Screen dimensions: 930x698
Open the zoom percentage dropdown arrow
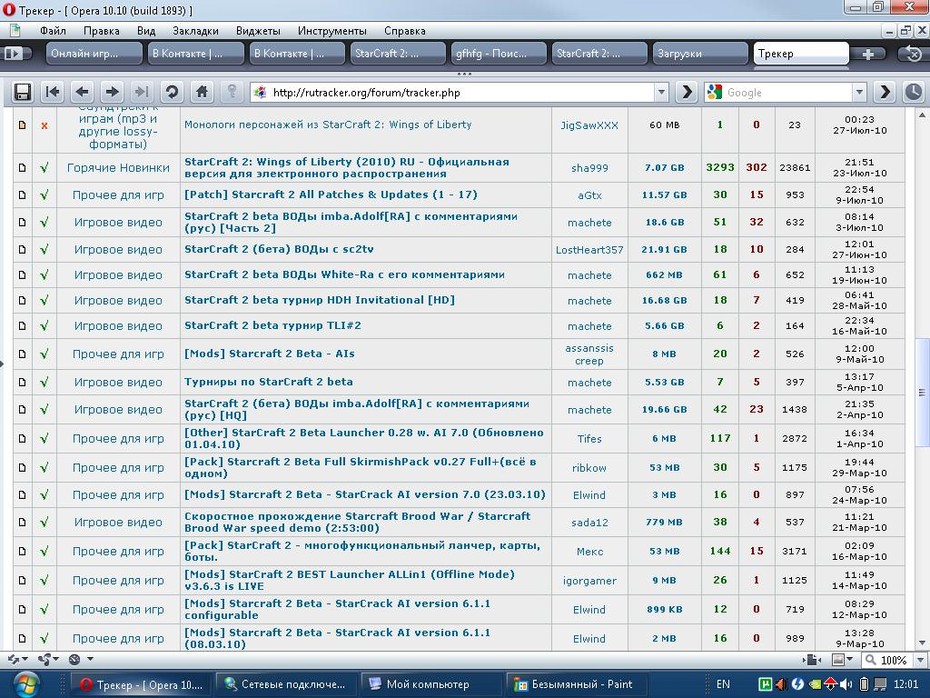coord(921,659)
